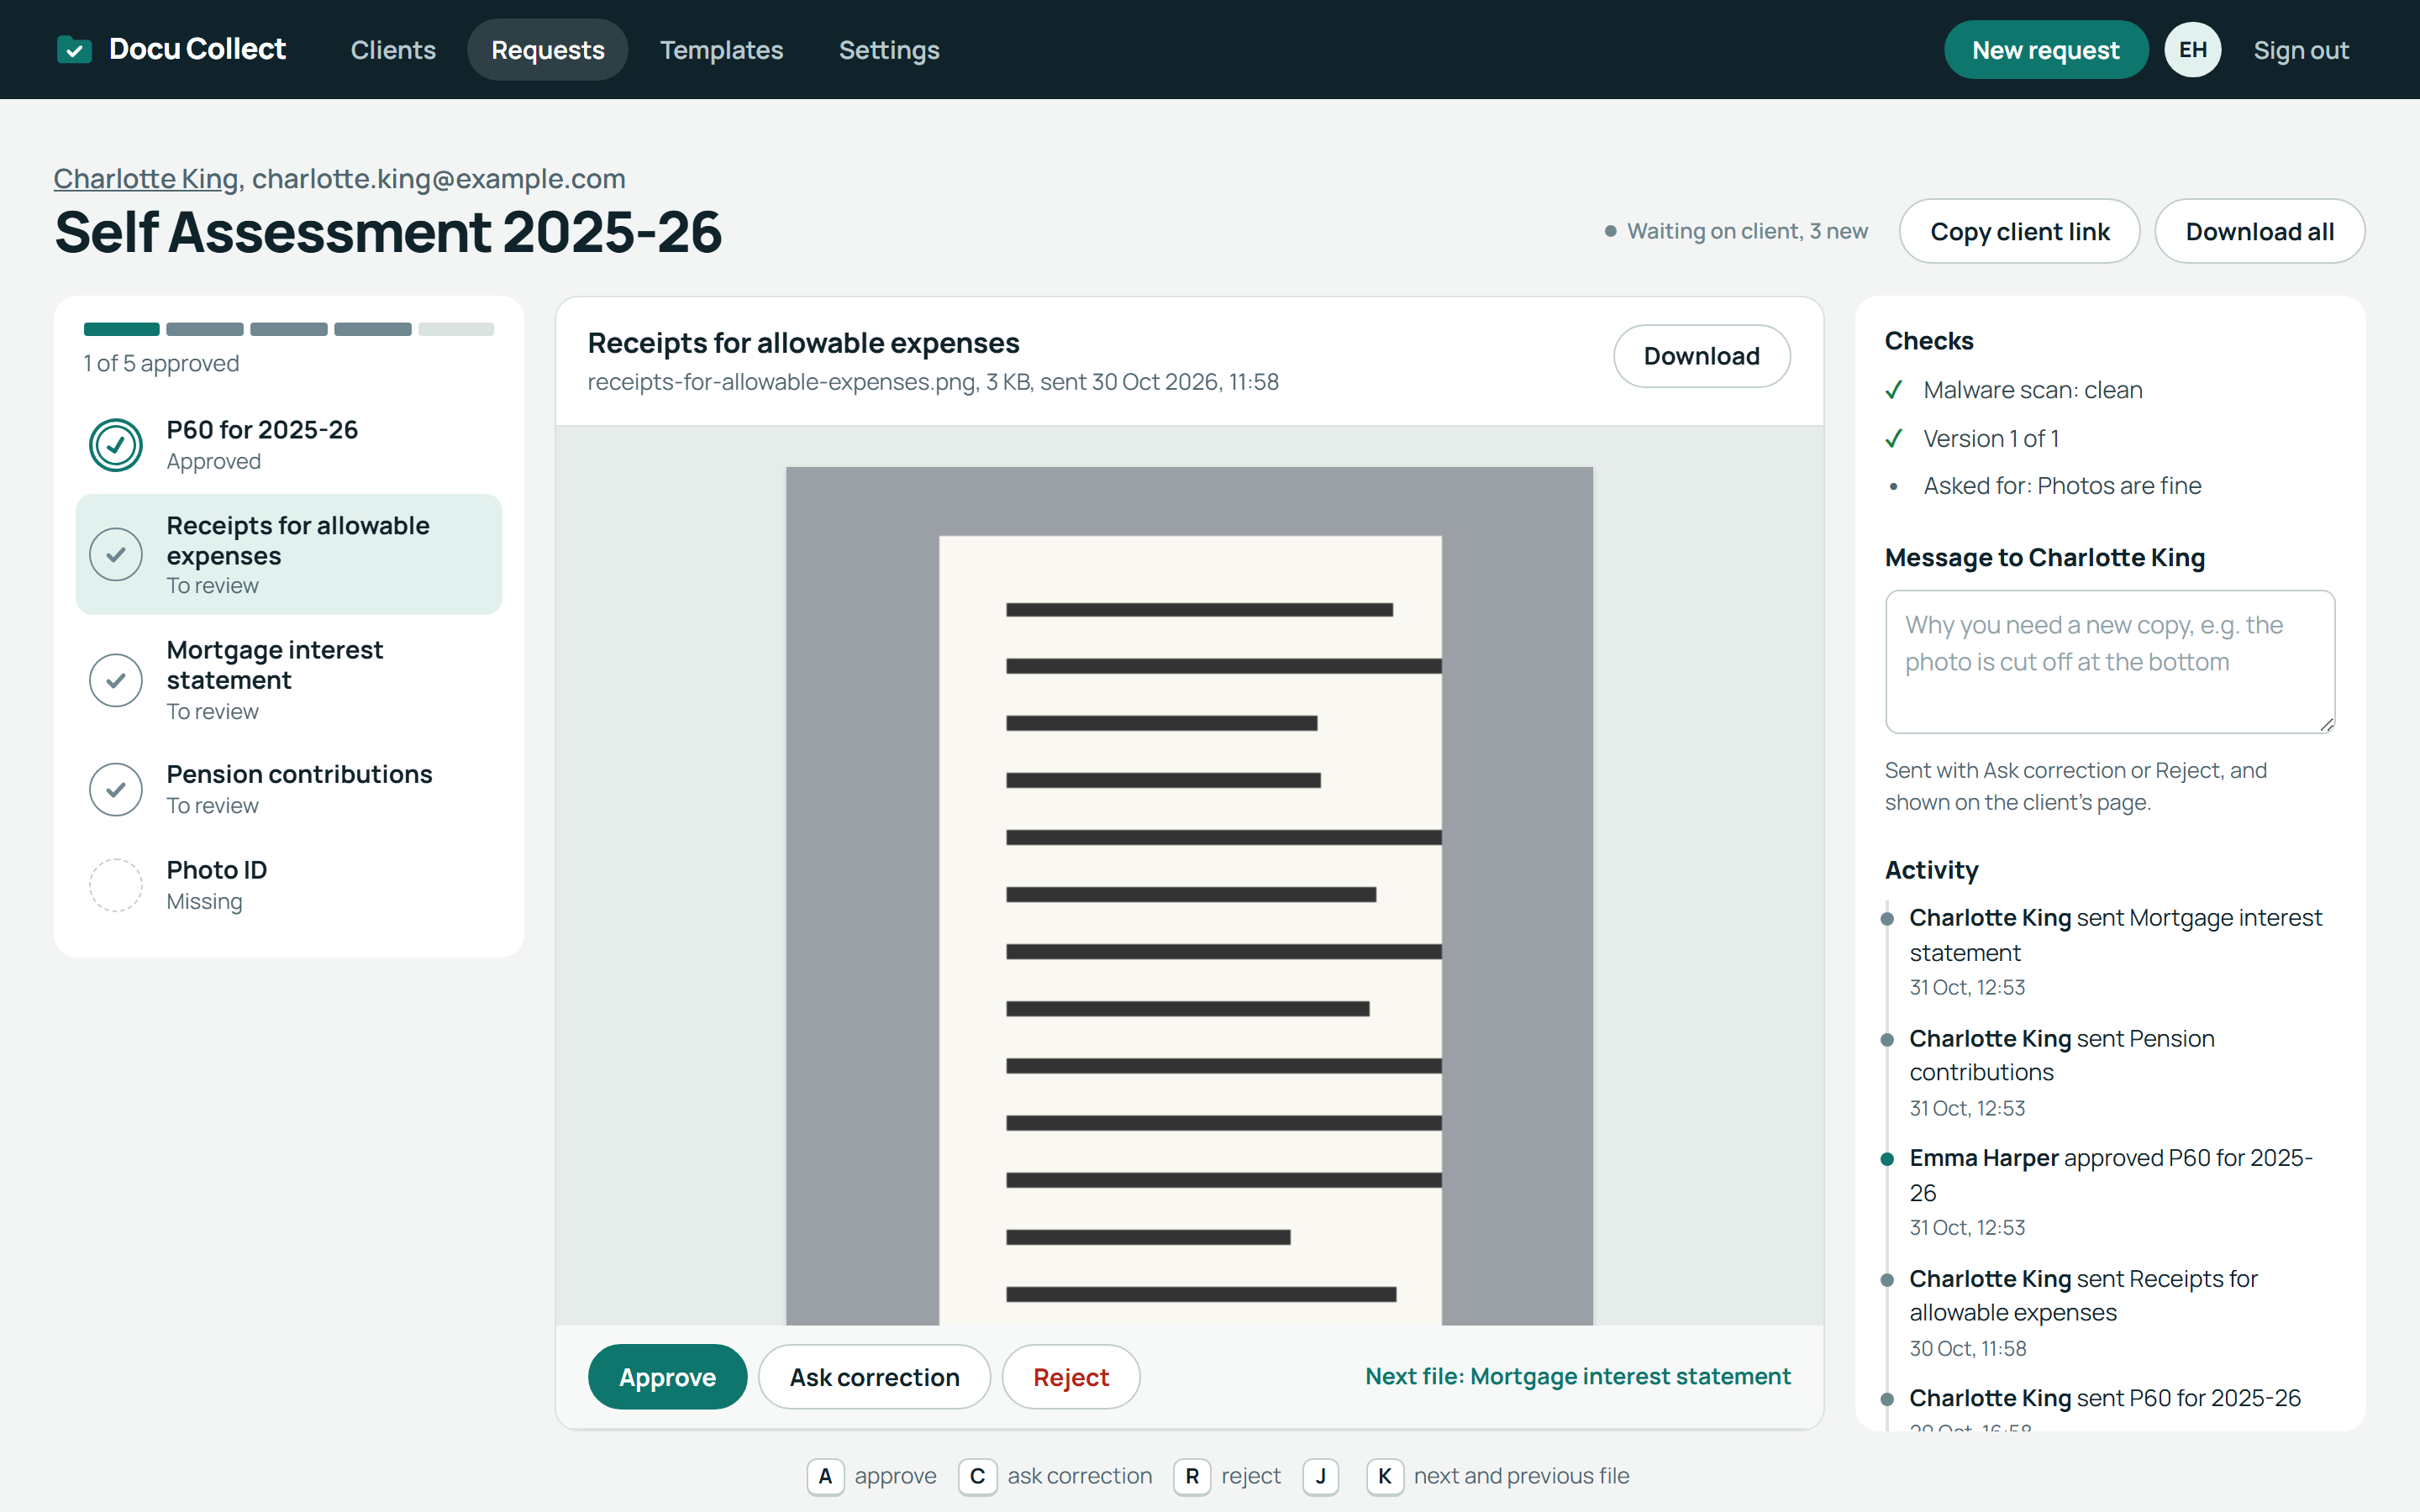Viewport: 2420px width, 1512px height.
Task: Click the check circle beside Pension contributions
Action: [x=116, y=789]
